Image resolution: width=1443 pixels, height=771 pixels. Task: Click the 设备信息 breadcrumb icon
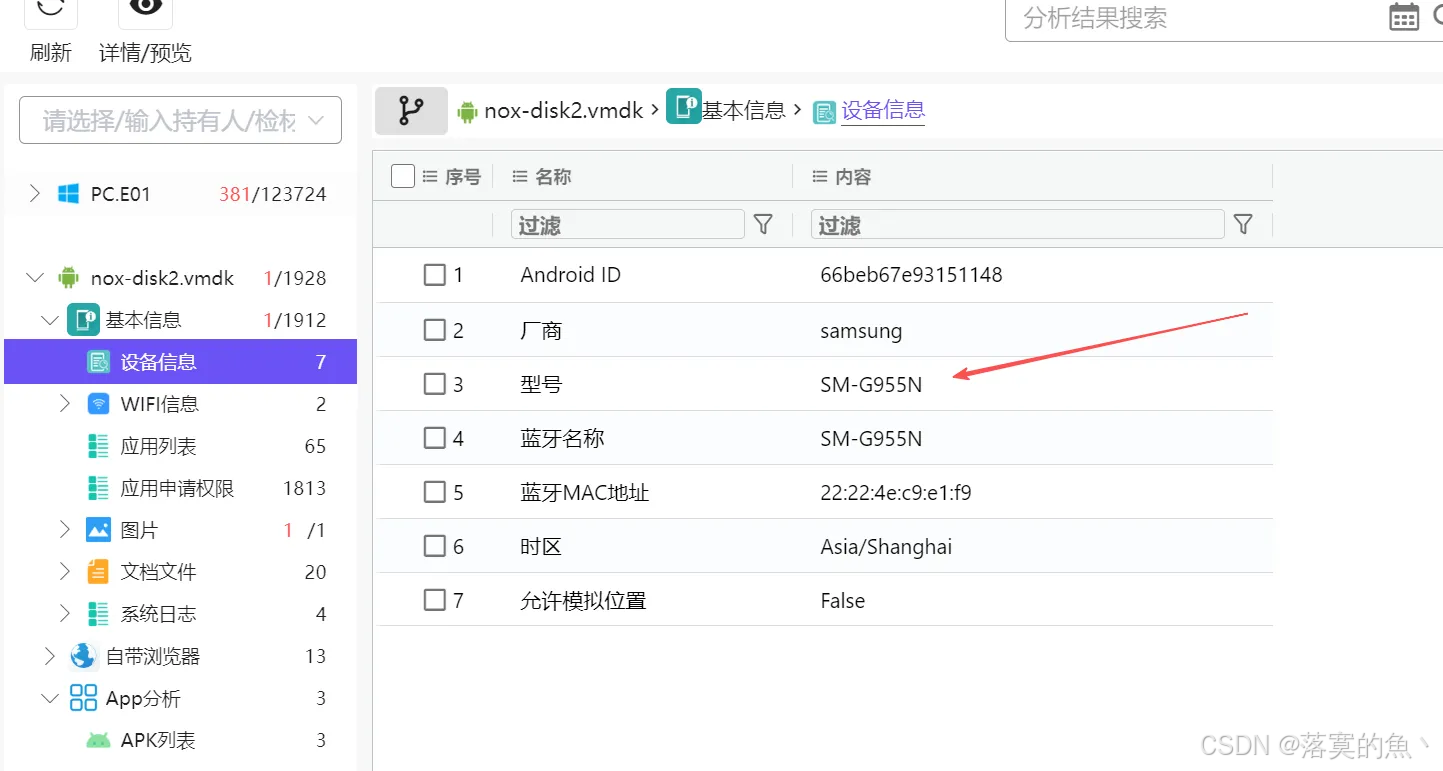tap(824, 112)
